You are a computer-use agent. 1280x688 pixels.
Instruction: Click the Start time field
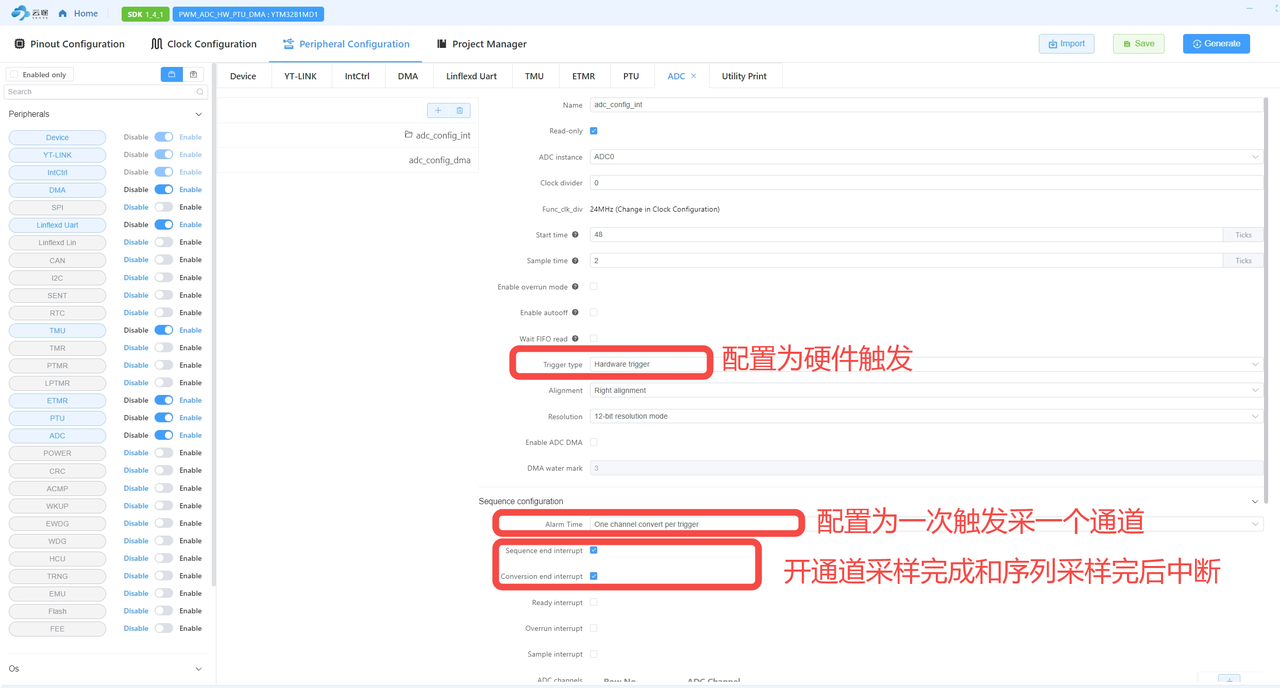point(906,235)
